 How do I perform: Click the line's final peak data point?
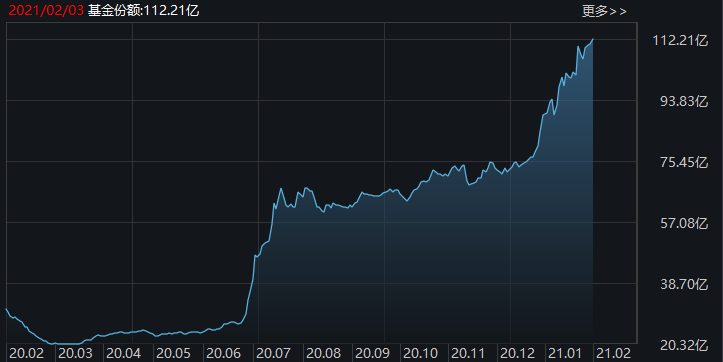coord(593,40)
